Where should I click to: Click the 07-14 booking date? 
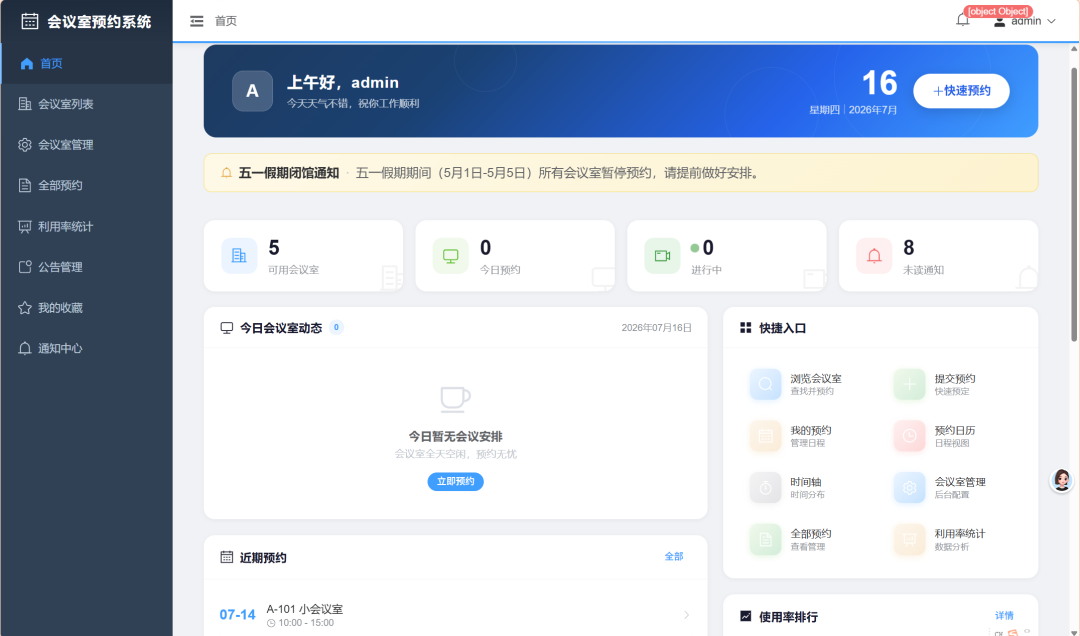click(237, 615)
